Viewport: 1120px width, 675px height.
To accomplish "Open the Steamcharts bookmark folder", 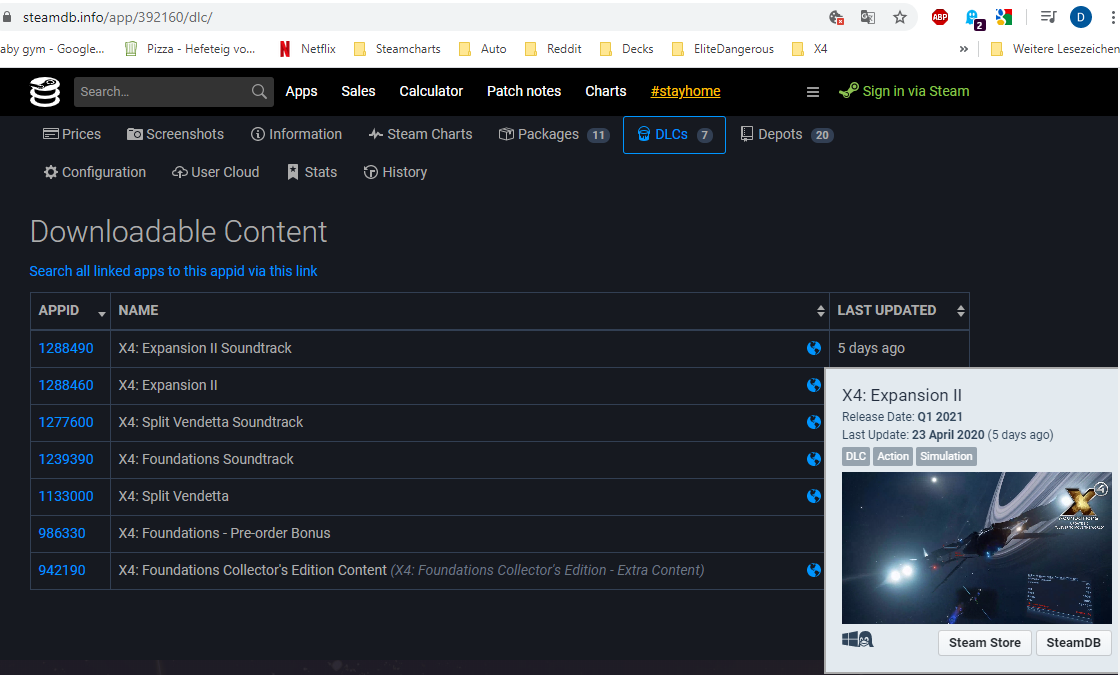I will [x=397, y=49].
